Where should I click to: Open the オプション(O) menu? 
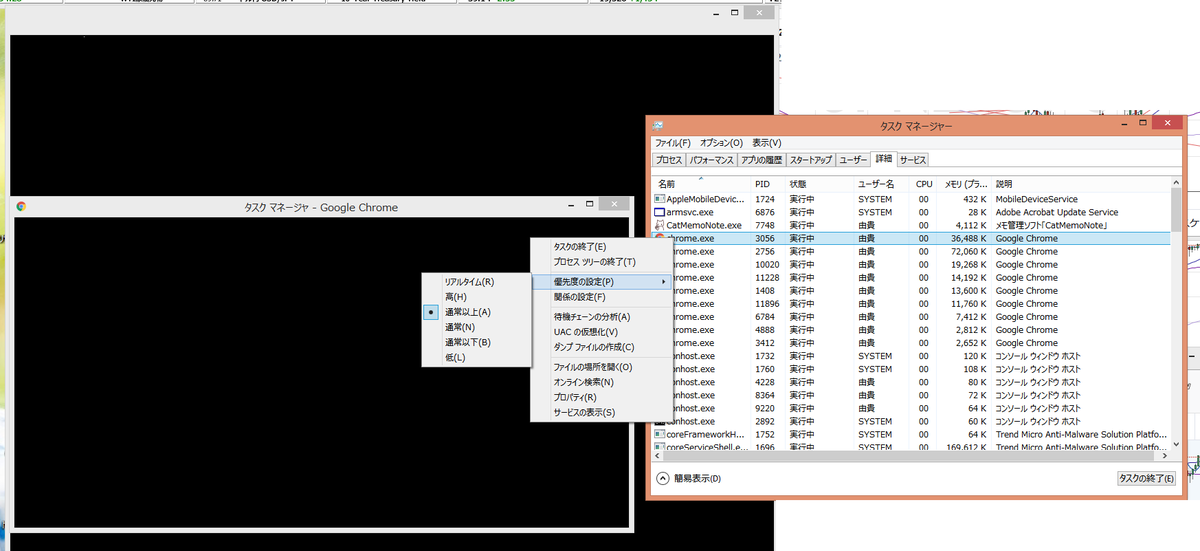[x=721, y=143]
